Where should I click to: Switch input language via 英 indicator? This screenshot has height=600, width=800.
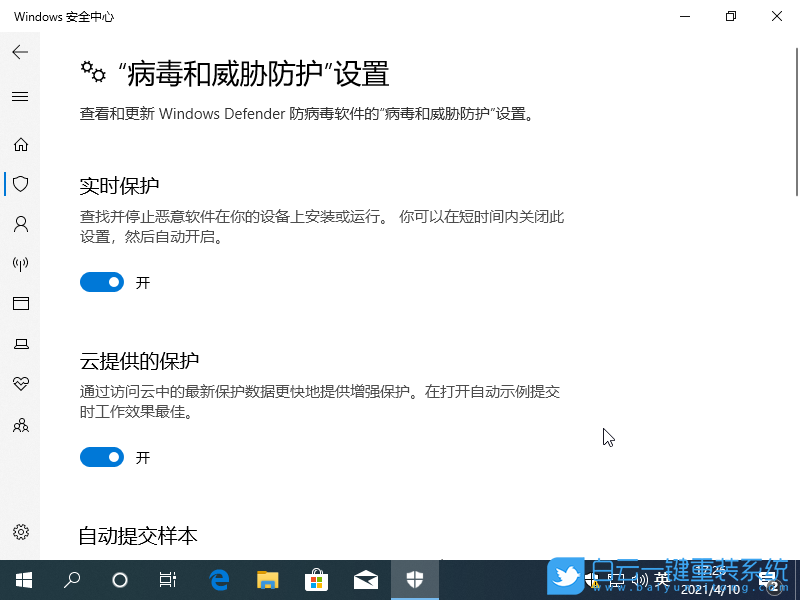point(663,578)
